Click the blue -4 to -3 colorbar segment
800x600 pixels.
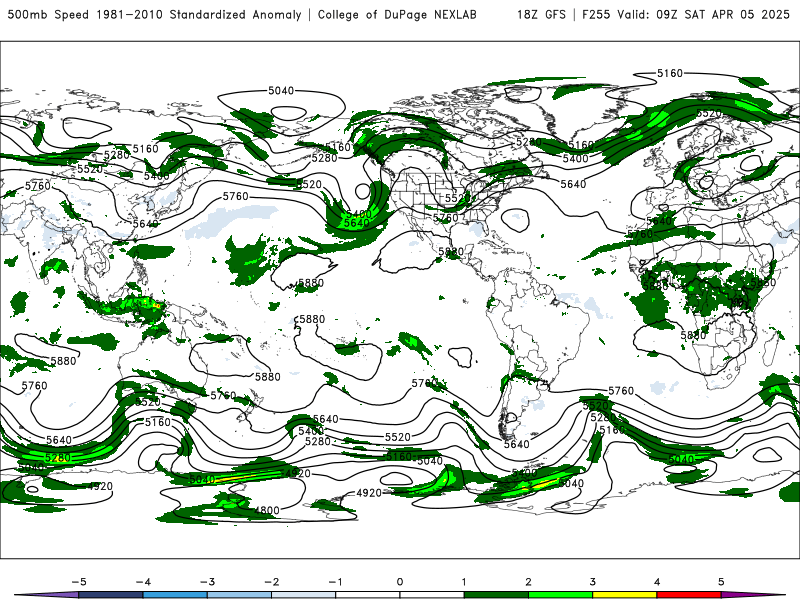point(175,595)
